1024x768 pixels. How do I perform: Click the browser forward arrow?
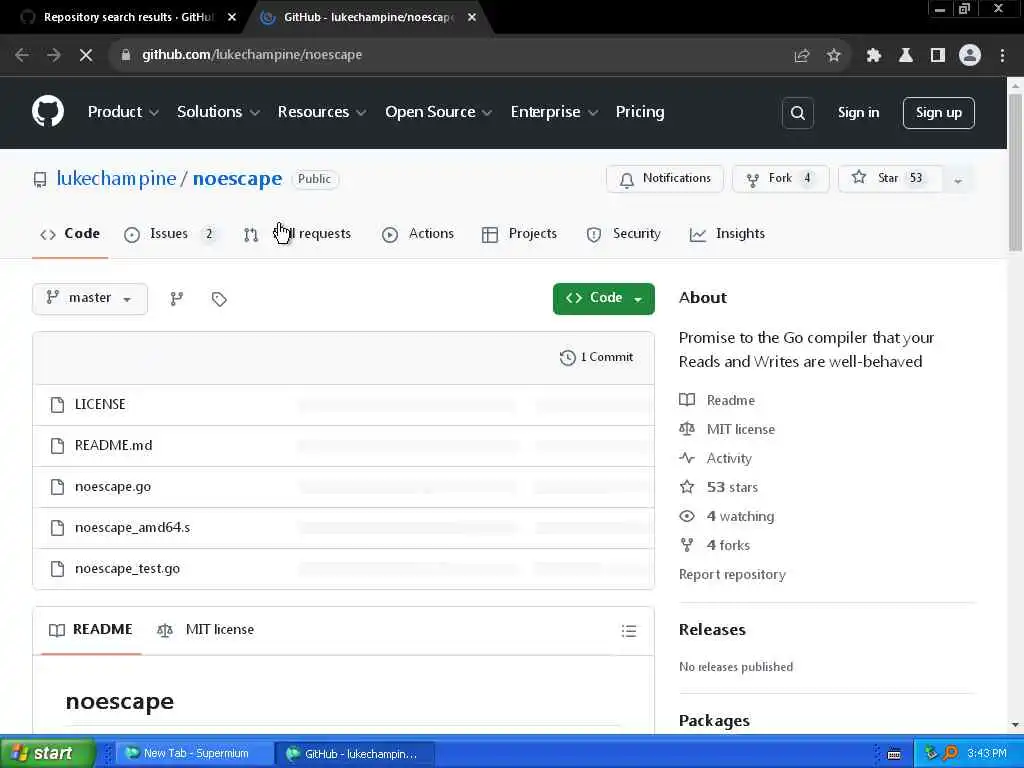[x=54, y=55]
